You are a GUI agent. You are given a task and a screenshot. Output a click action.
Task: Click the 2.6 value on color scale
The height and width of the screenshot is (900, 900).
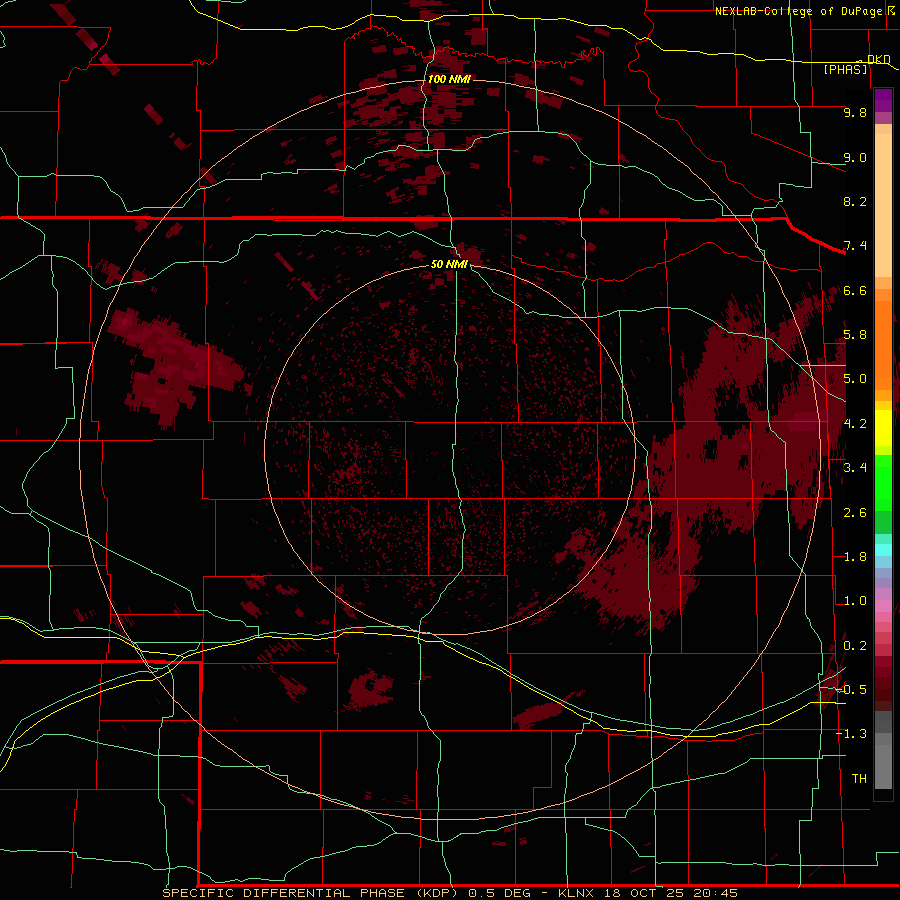point(855,513)
